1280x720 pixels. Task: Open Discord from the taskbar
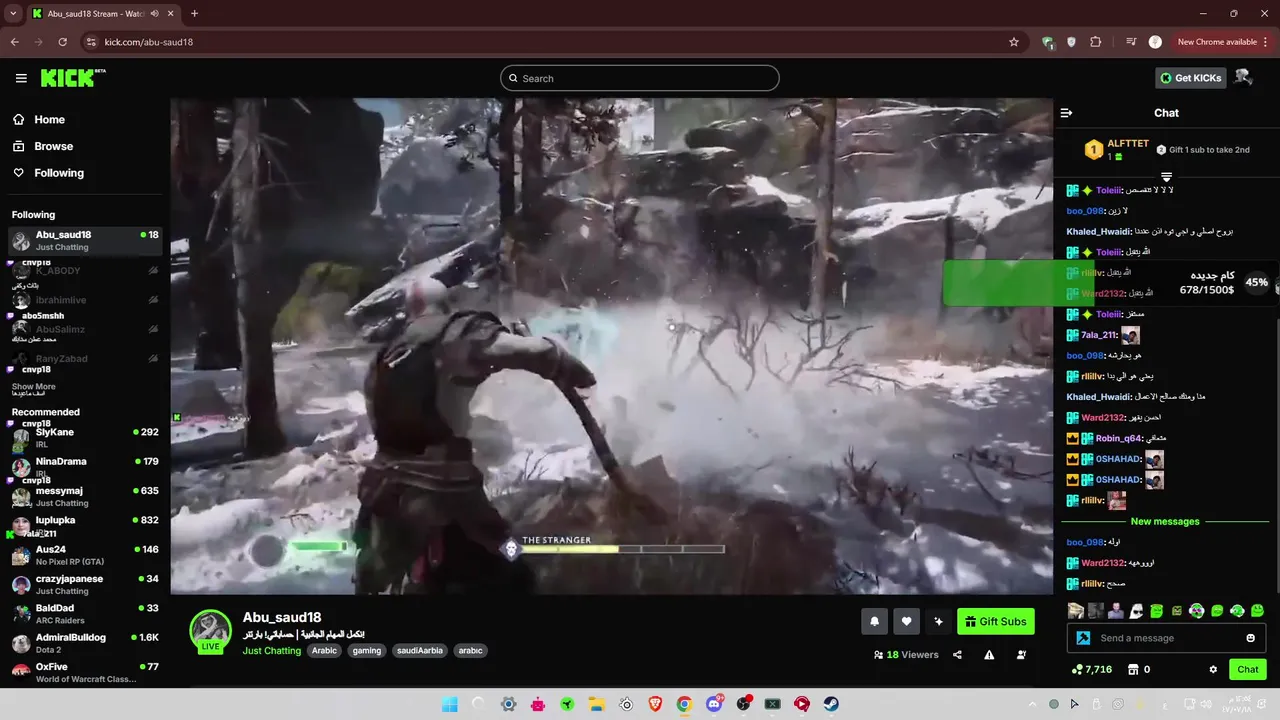point(714,704)
